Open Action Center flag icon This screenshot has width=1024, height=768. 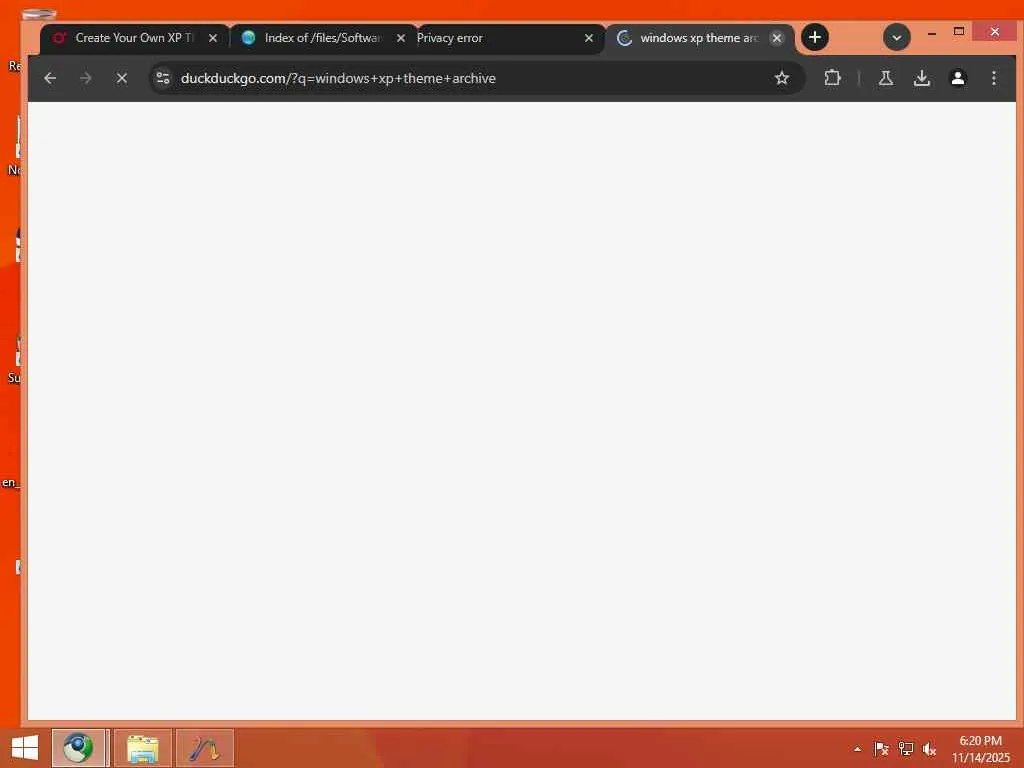pyautogui.click(x=881, y=749)
